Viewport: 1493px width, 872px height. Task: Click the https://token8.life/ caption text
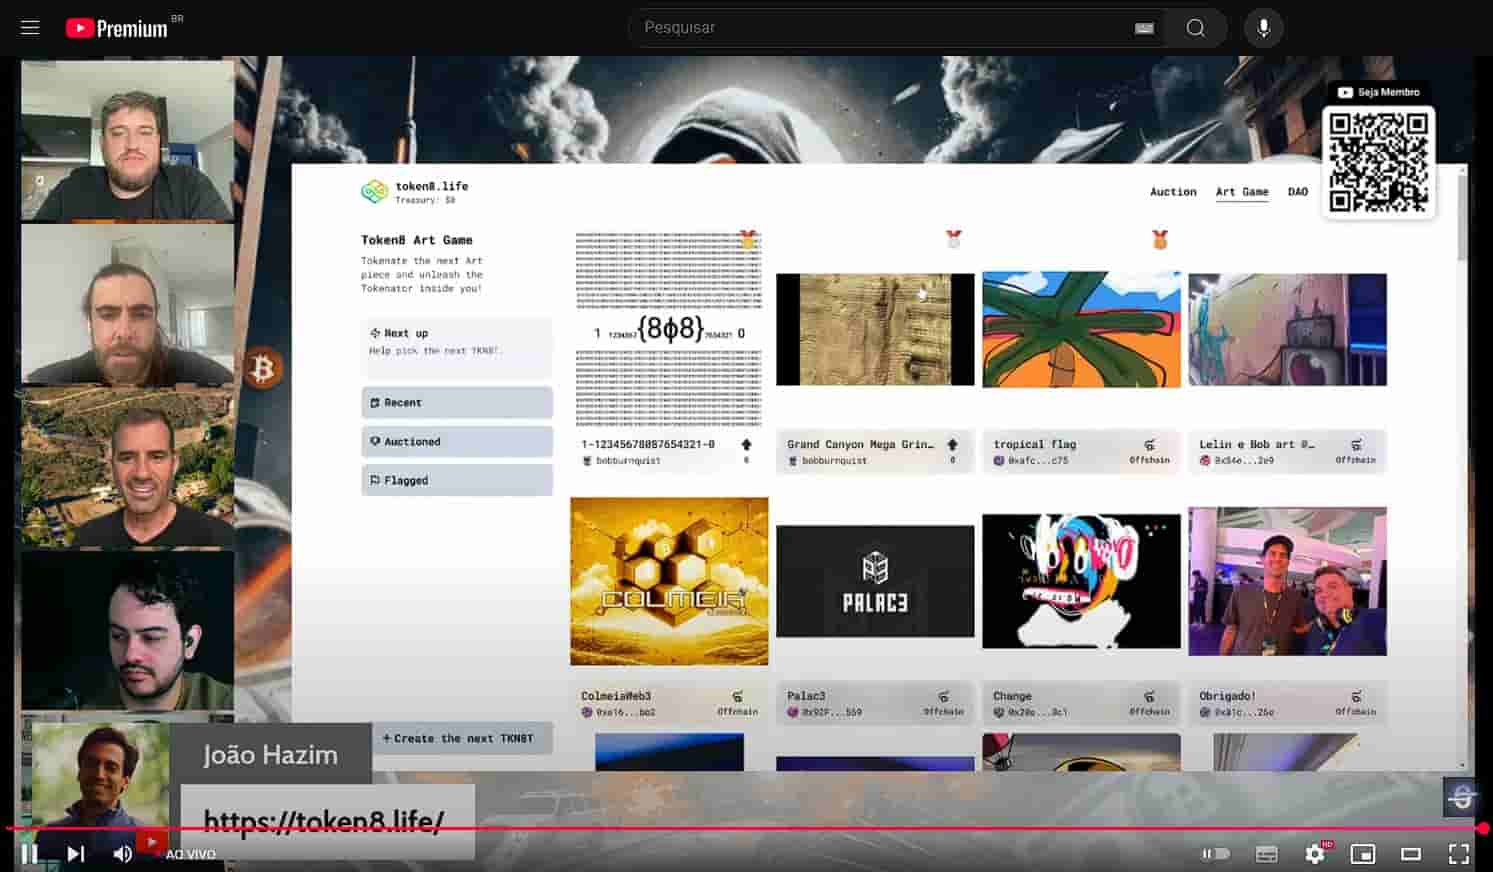[x=324, y=821]
